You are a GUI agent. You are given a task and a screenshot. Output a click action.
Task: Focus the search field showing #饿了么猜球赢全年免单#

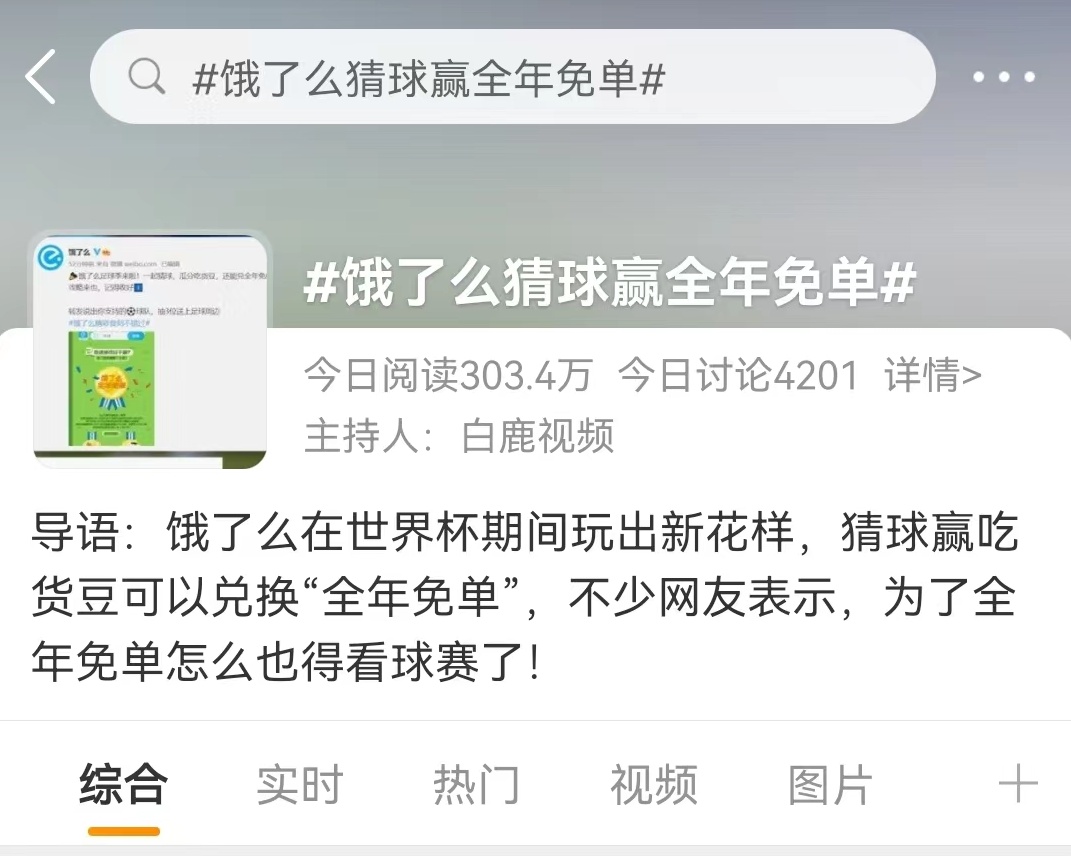tap(512, 77)
